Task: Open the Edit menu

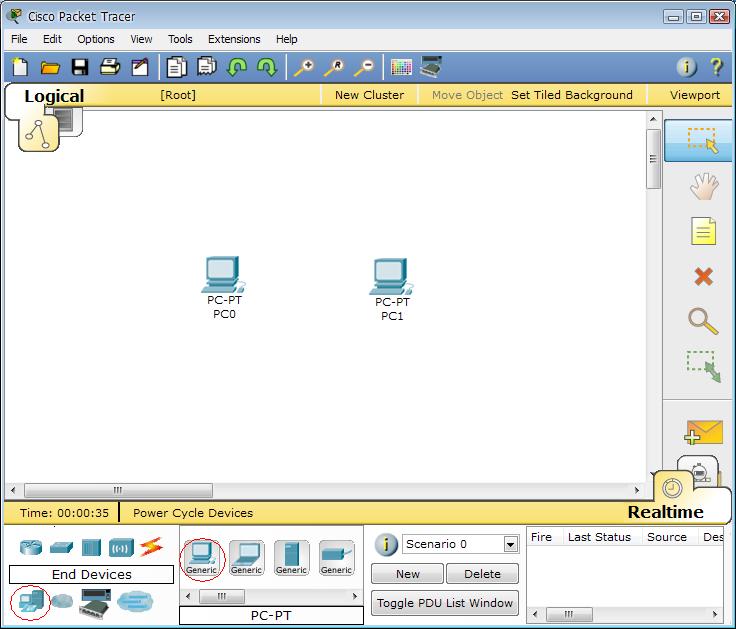Action: [x=52, y=39]
